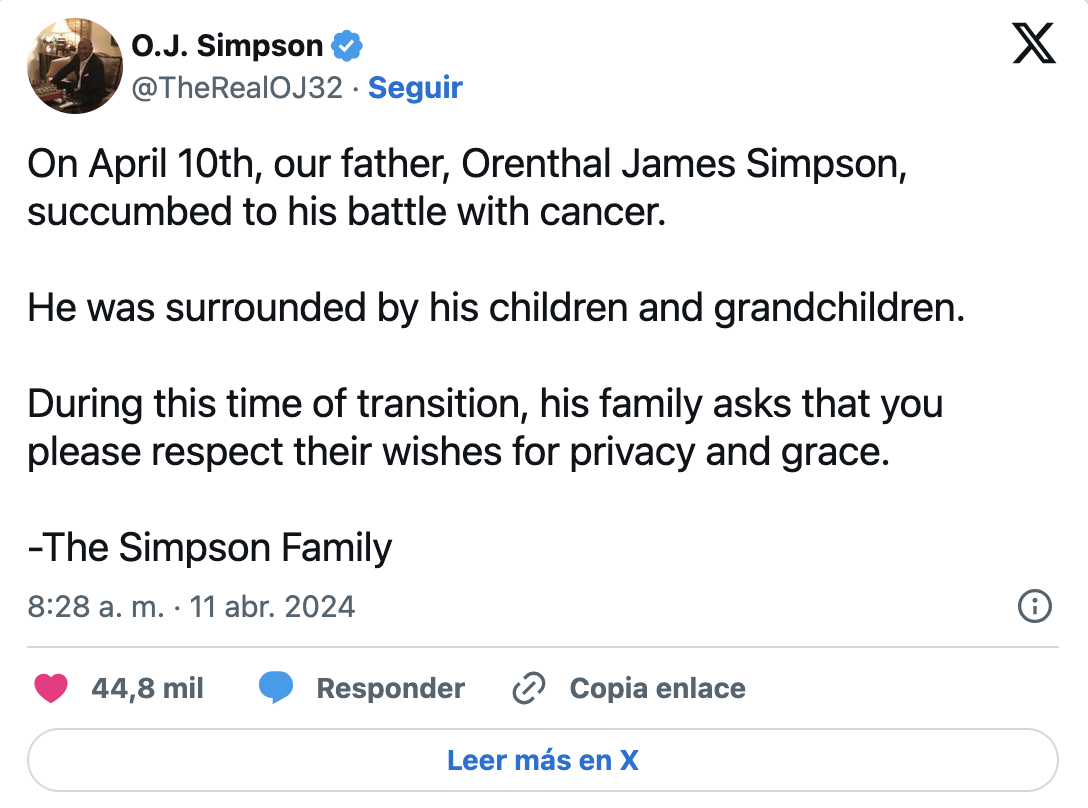The image size is (1088, 808).
Task: Open O.J. Simpson's profile picture
Action: tap(72, 65)
